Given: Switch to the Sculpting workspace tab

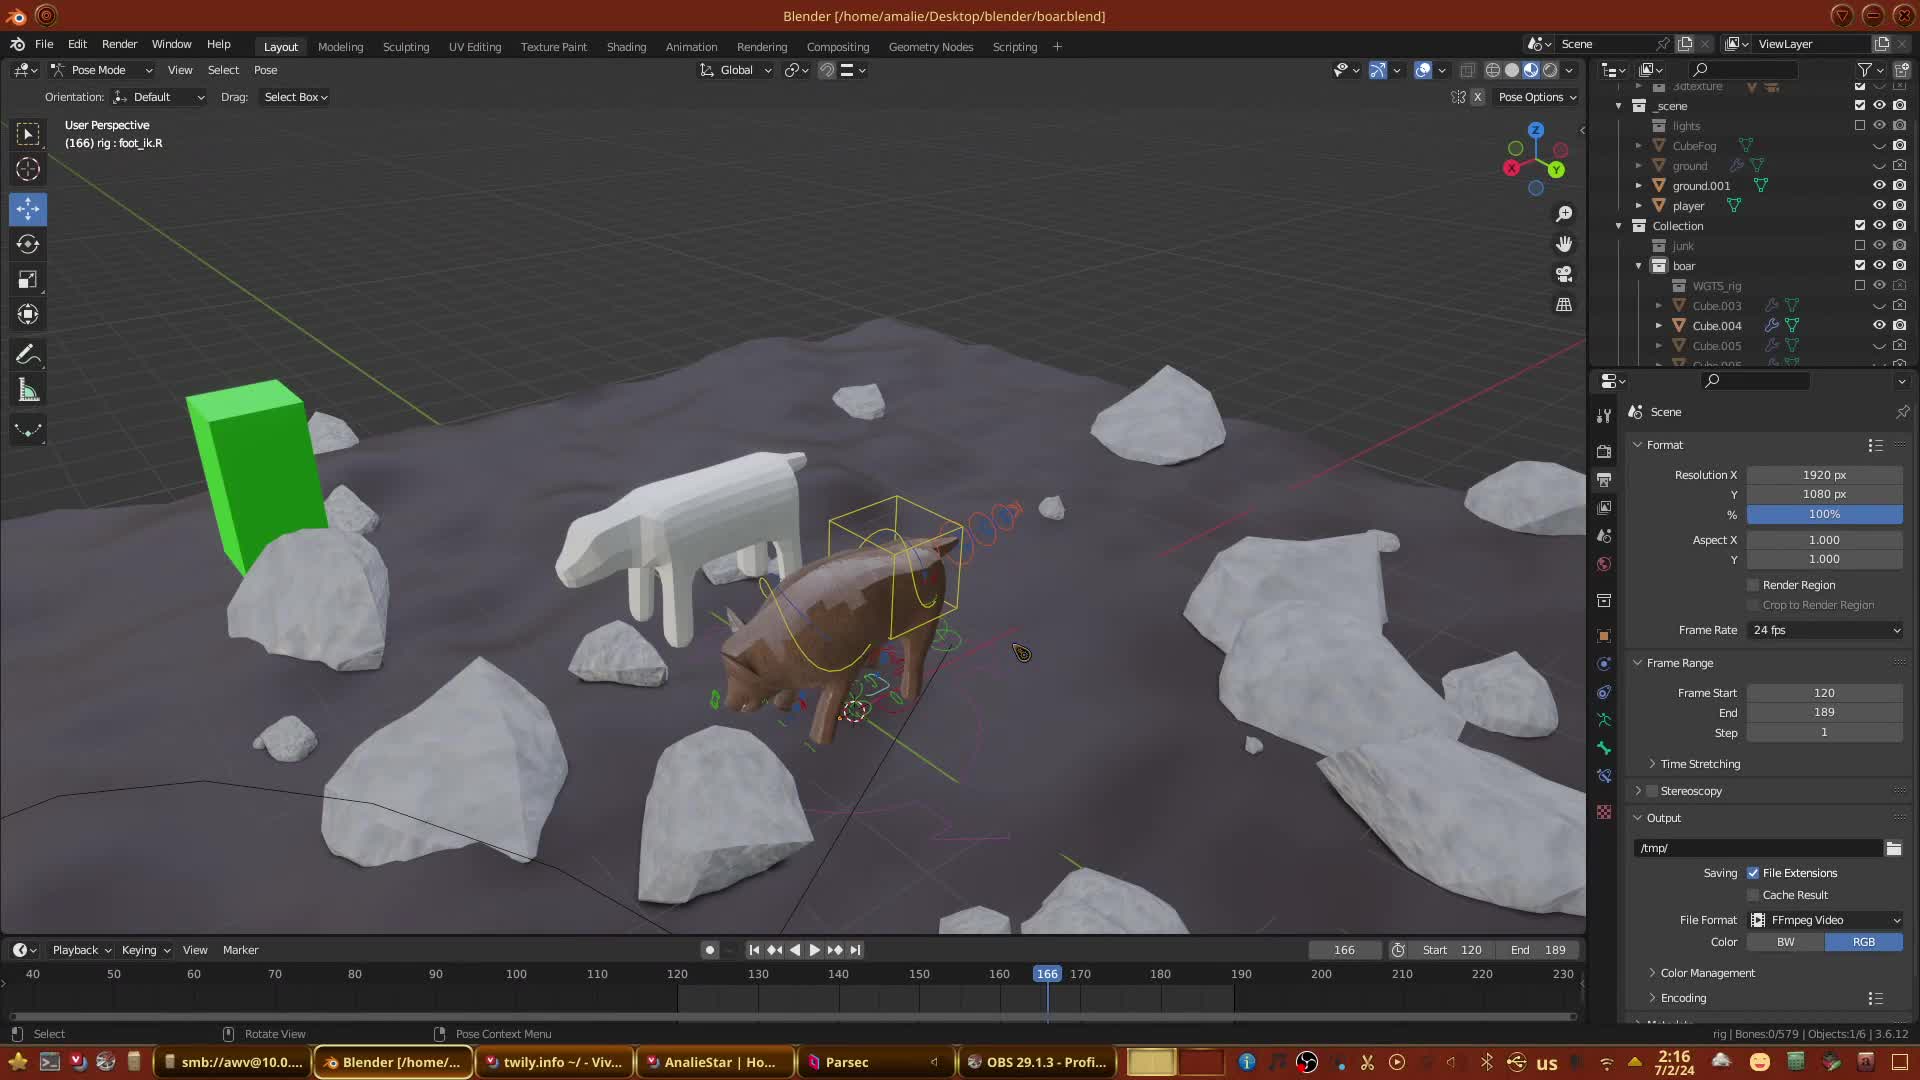Looking at the screenshot, I should click(405, 47).
